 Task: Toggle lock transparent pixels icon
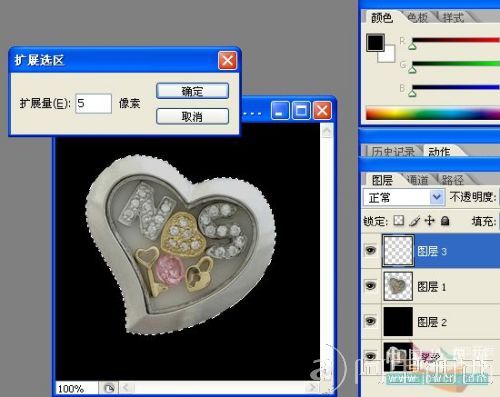tap(399, 220)
